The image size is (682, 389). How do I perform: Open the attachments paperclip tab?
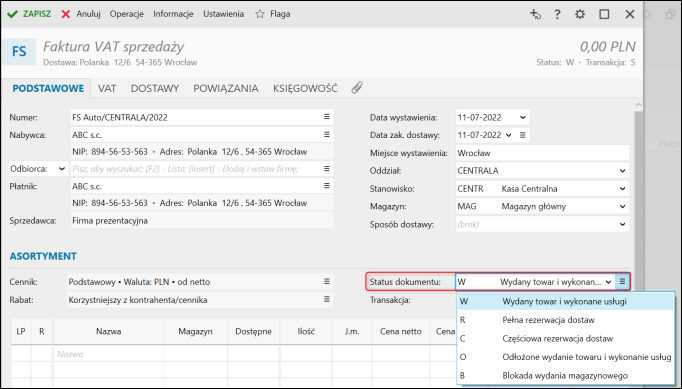point(357,88)
